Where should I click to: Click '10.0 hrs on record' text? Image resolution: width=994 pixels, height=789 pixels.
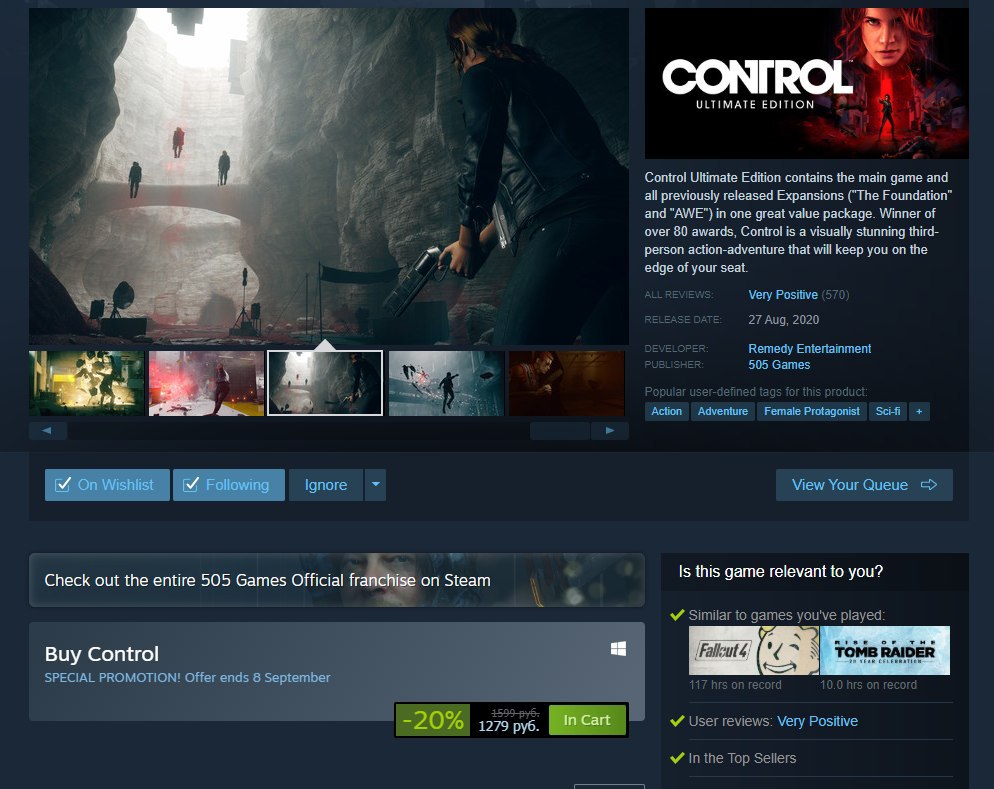point(868,684)
